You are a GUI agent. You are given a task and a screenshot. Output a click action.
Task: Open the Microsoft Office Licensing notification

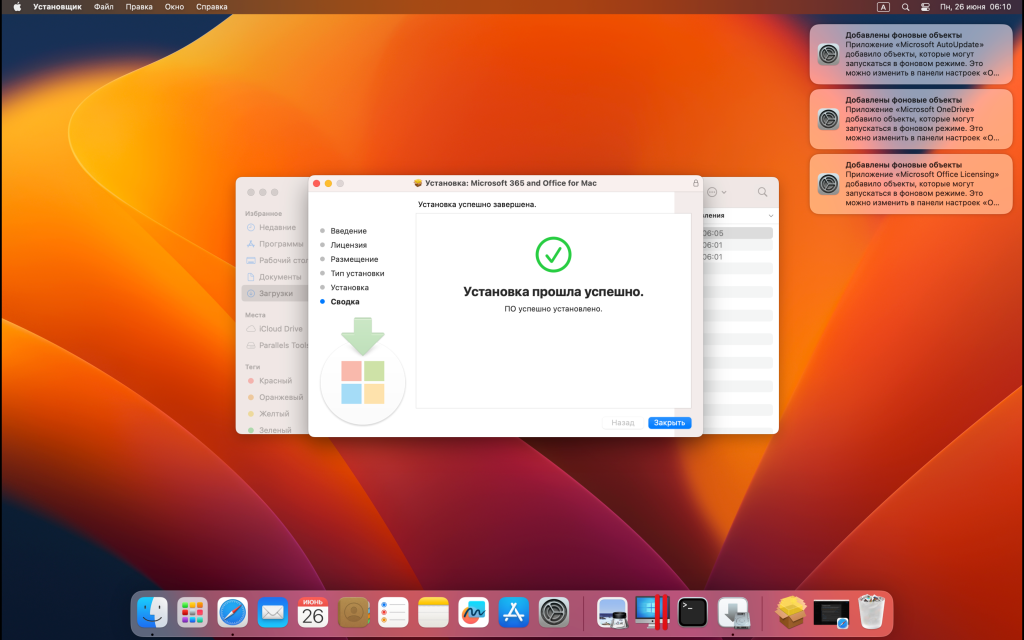(x=911, y=184)
